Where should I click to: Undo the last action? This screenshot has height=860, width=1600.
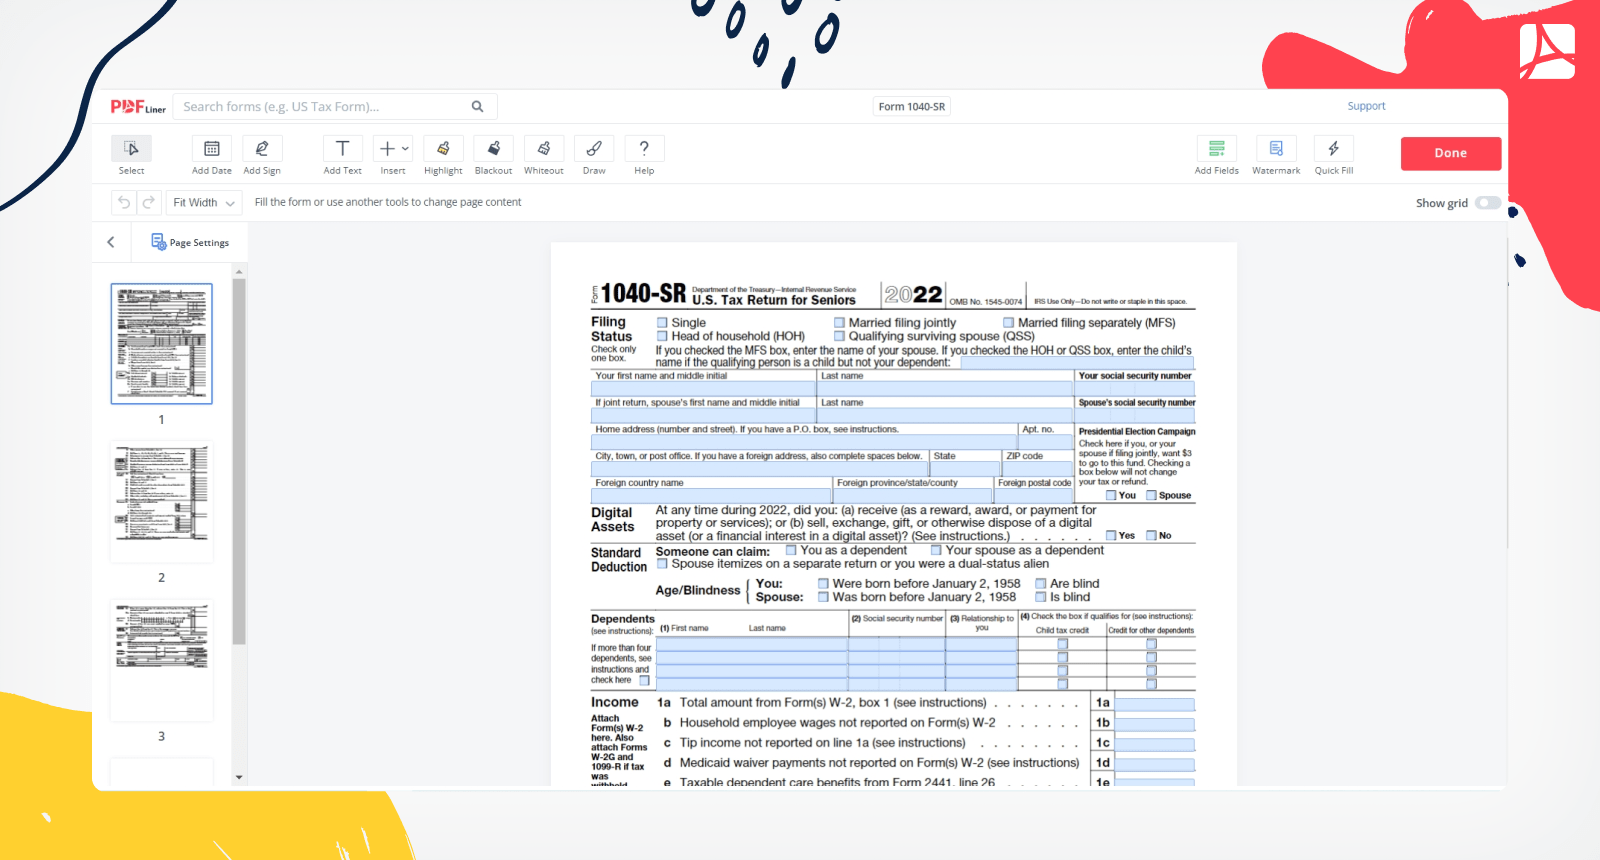(124, 202)
